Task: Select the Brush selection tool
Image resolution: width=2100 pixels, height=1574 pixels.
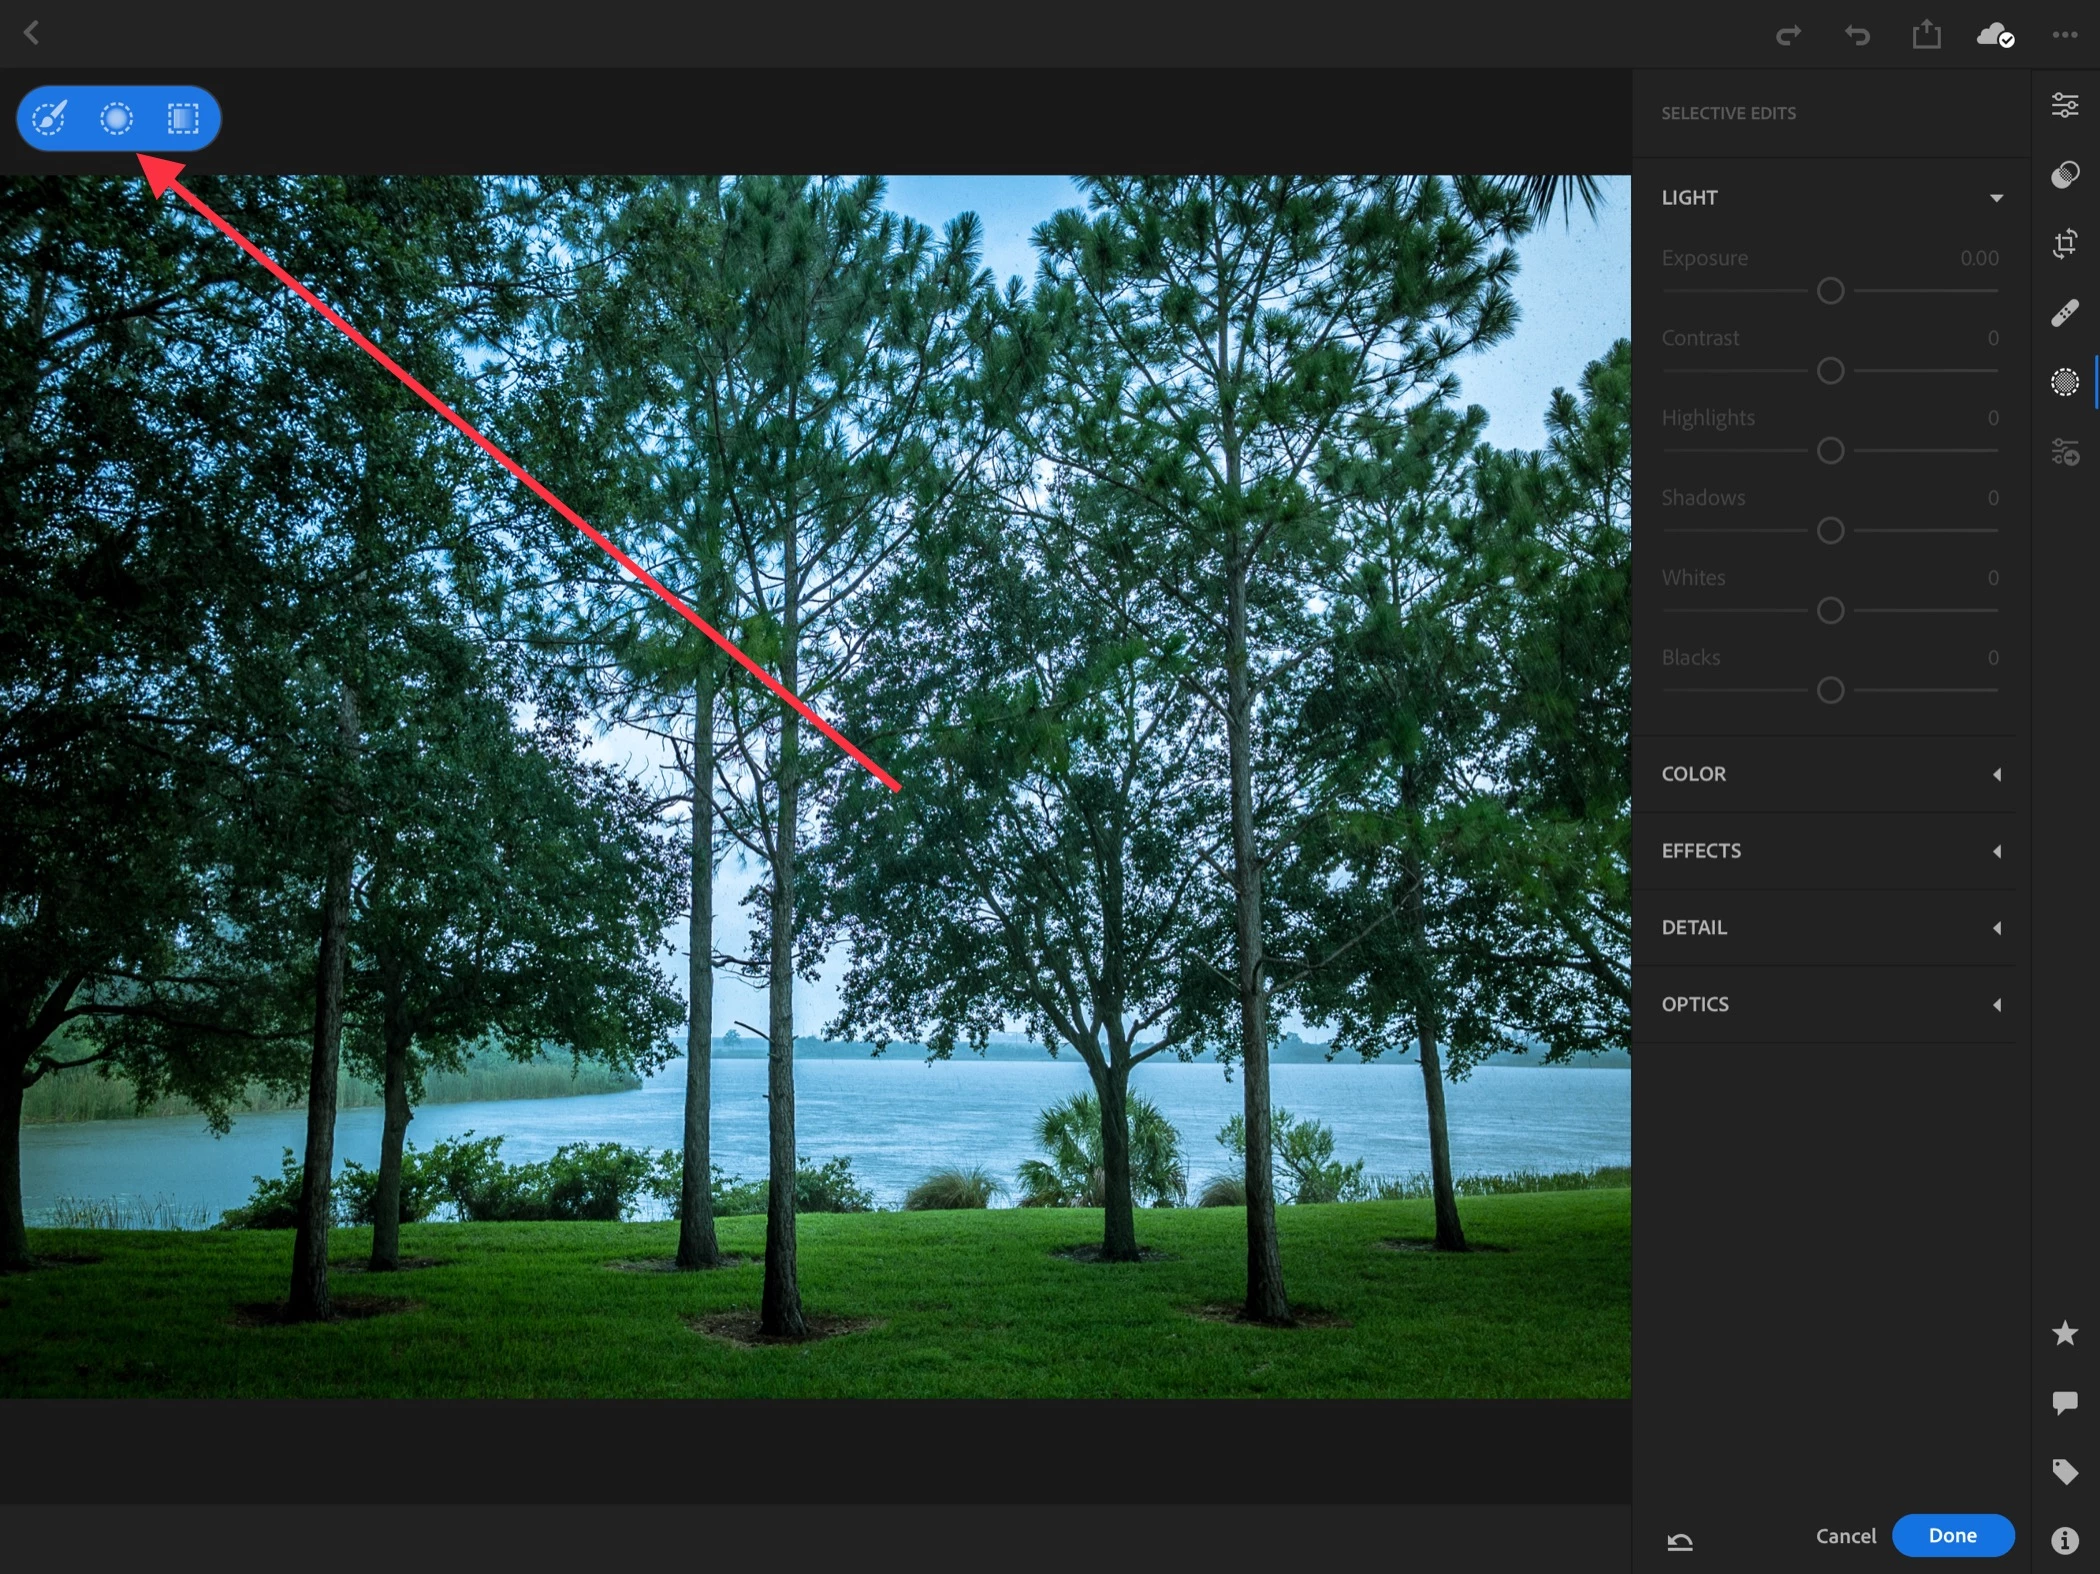Action: click(x=49, y=118)
